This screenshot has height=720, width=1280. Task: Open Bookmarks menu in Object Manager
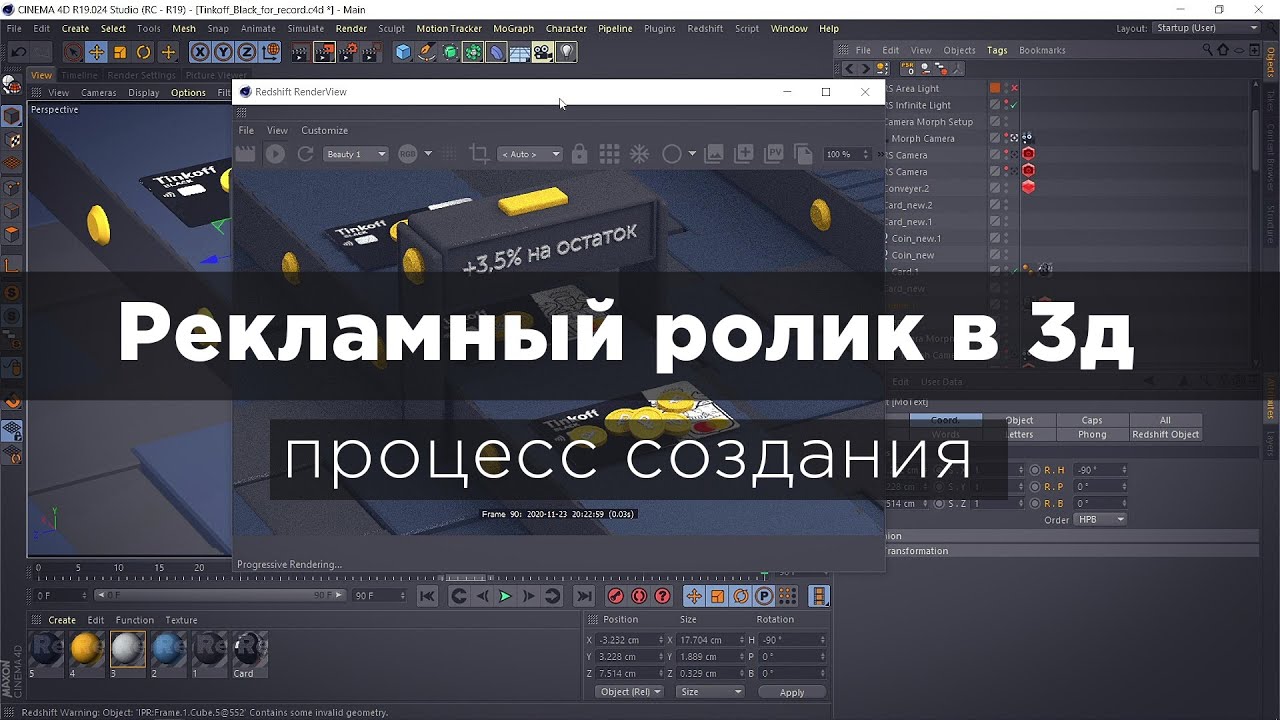[1042, 50]
